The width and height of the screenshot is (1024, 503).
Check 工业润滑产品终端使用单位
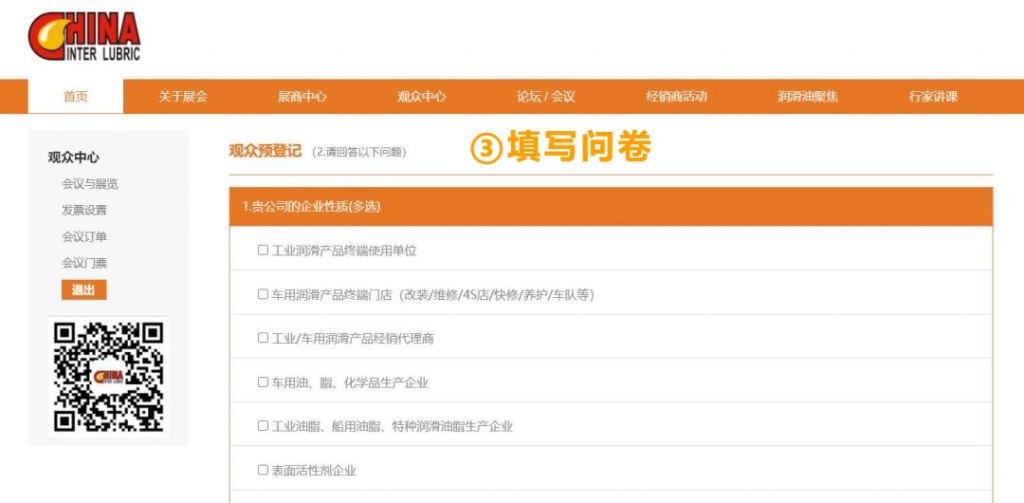(x=263, y=250)
